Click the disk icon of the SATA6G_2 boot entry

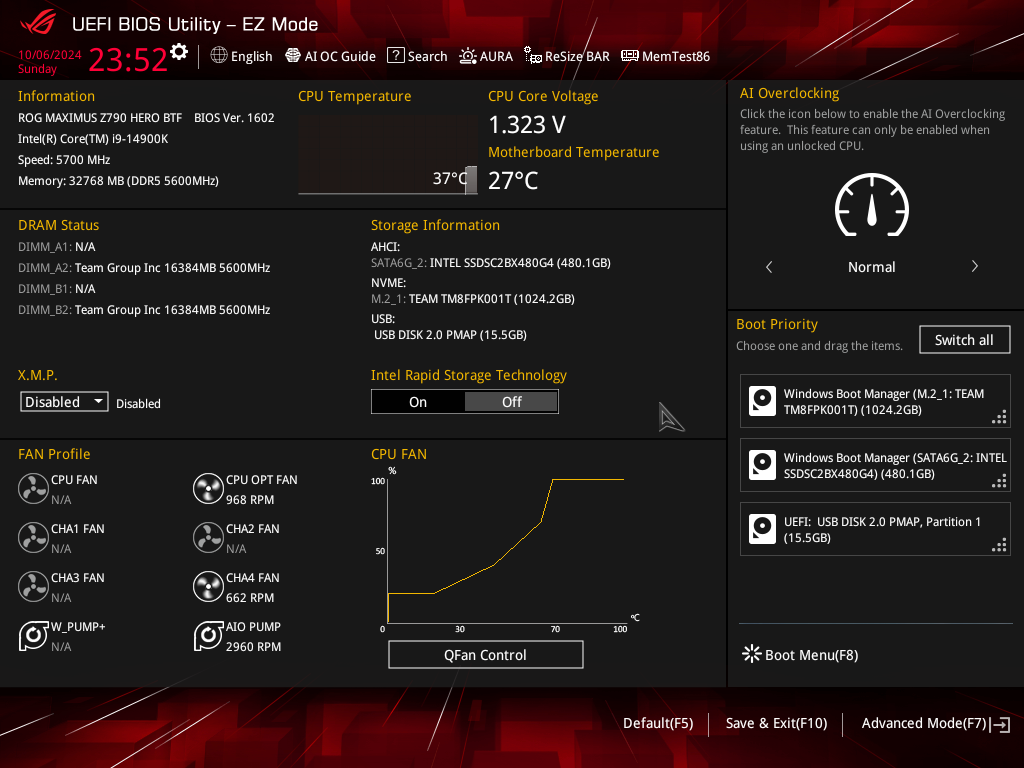pyautogui.click(x=762, y=465)
